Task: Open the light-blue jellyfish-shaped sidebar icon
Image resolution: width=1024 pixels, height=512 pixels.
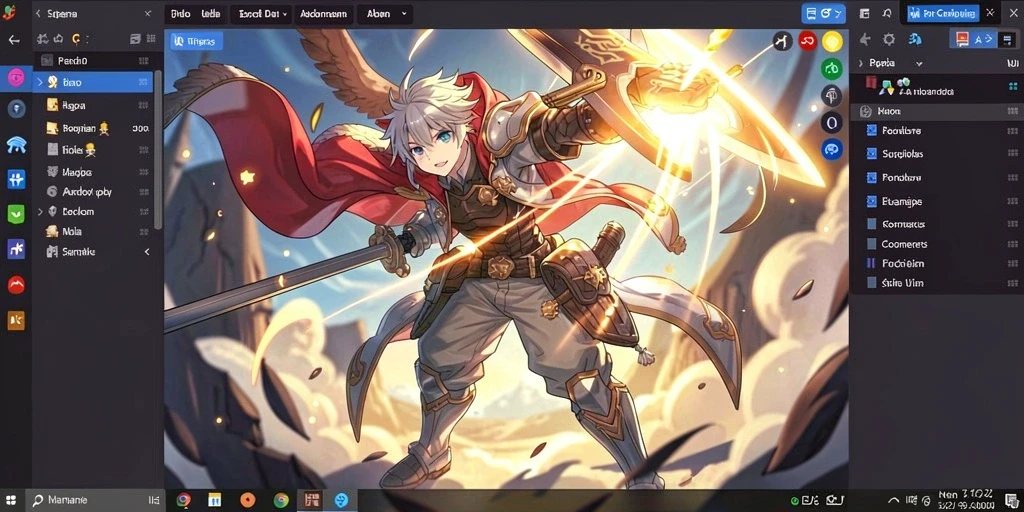Action: pos(16,144)
